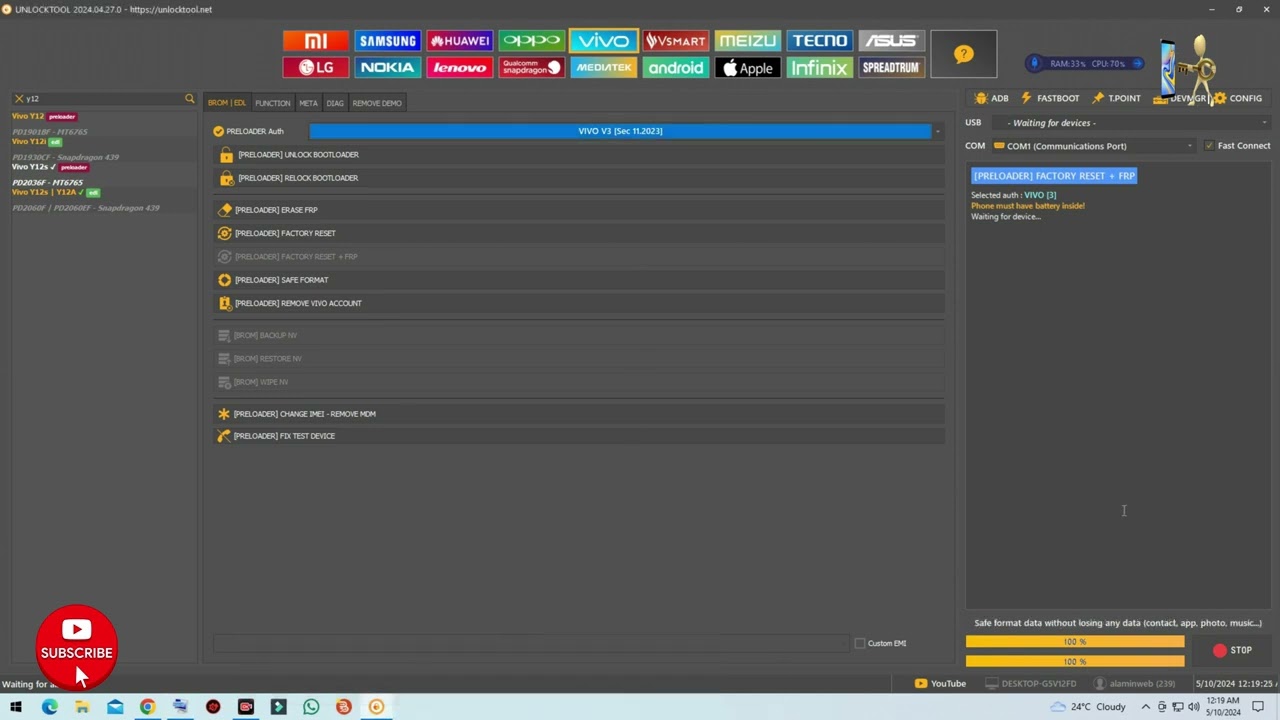This screenshot has height=720, width=1280.
Task: Select the Vivo brand logo
Action: click(604, 41)
